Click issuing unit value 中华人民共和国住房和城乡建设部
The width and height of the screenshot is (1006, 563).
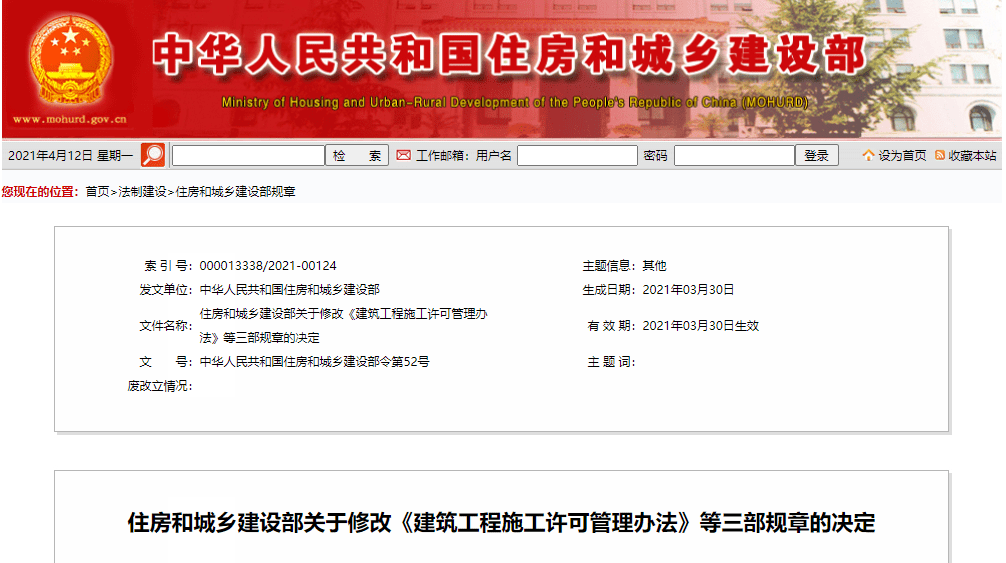tap(289, 290)
